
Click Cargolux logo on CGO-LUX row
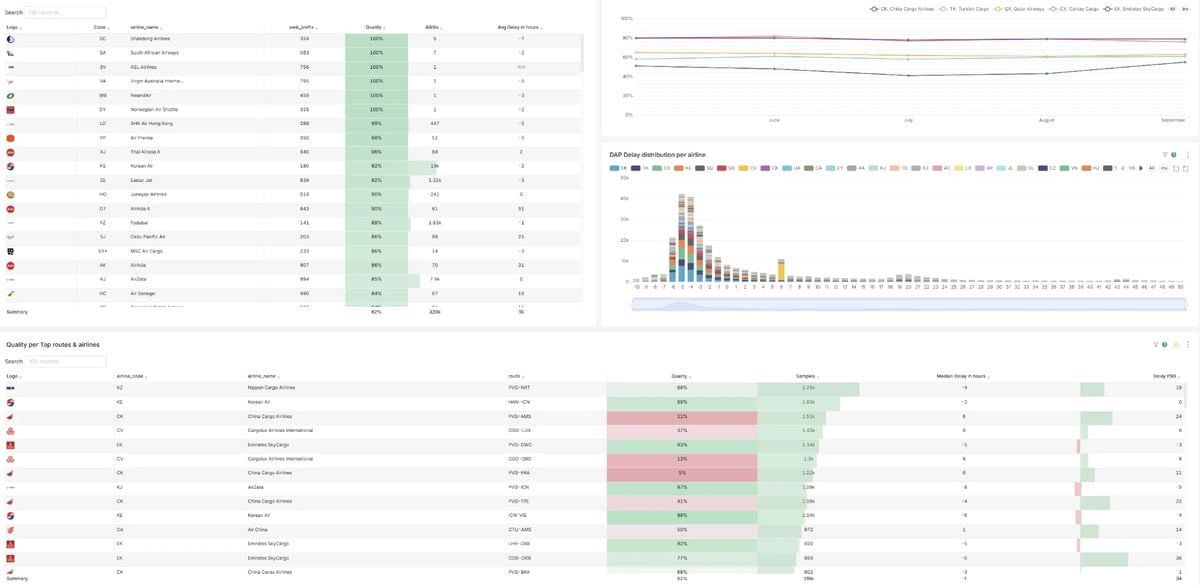[x=10, y=430]
